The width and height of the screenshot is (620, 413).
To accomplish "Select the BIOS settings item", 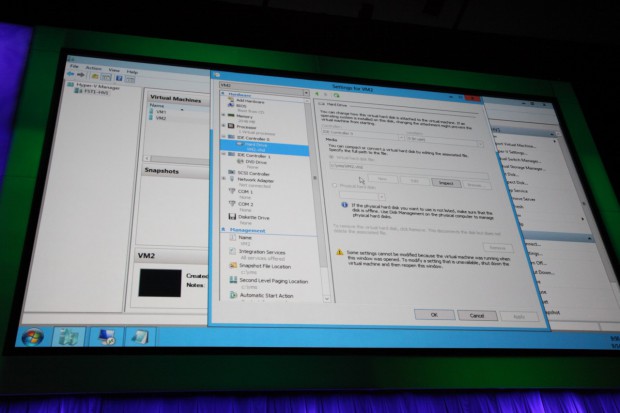I will (x=245, y=108).
